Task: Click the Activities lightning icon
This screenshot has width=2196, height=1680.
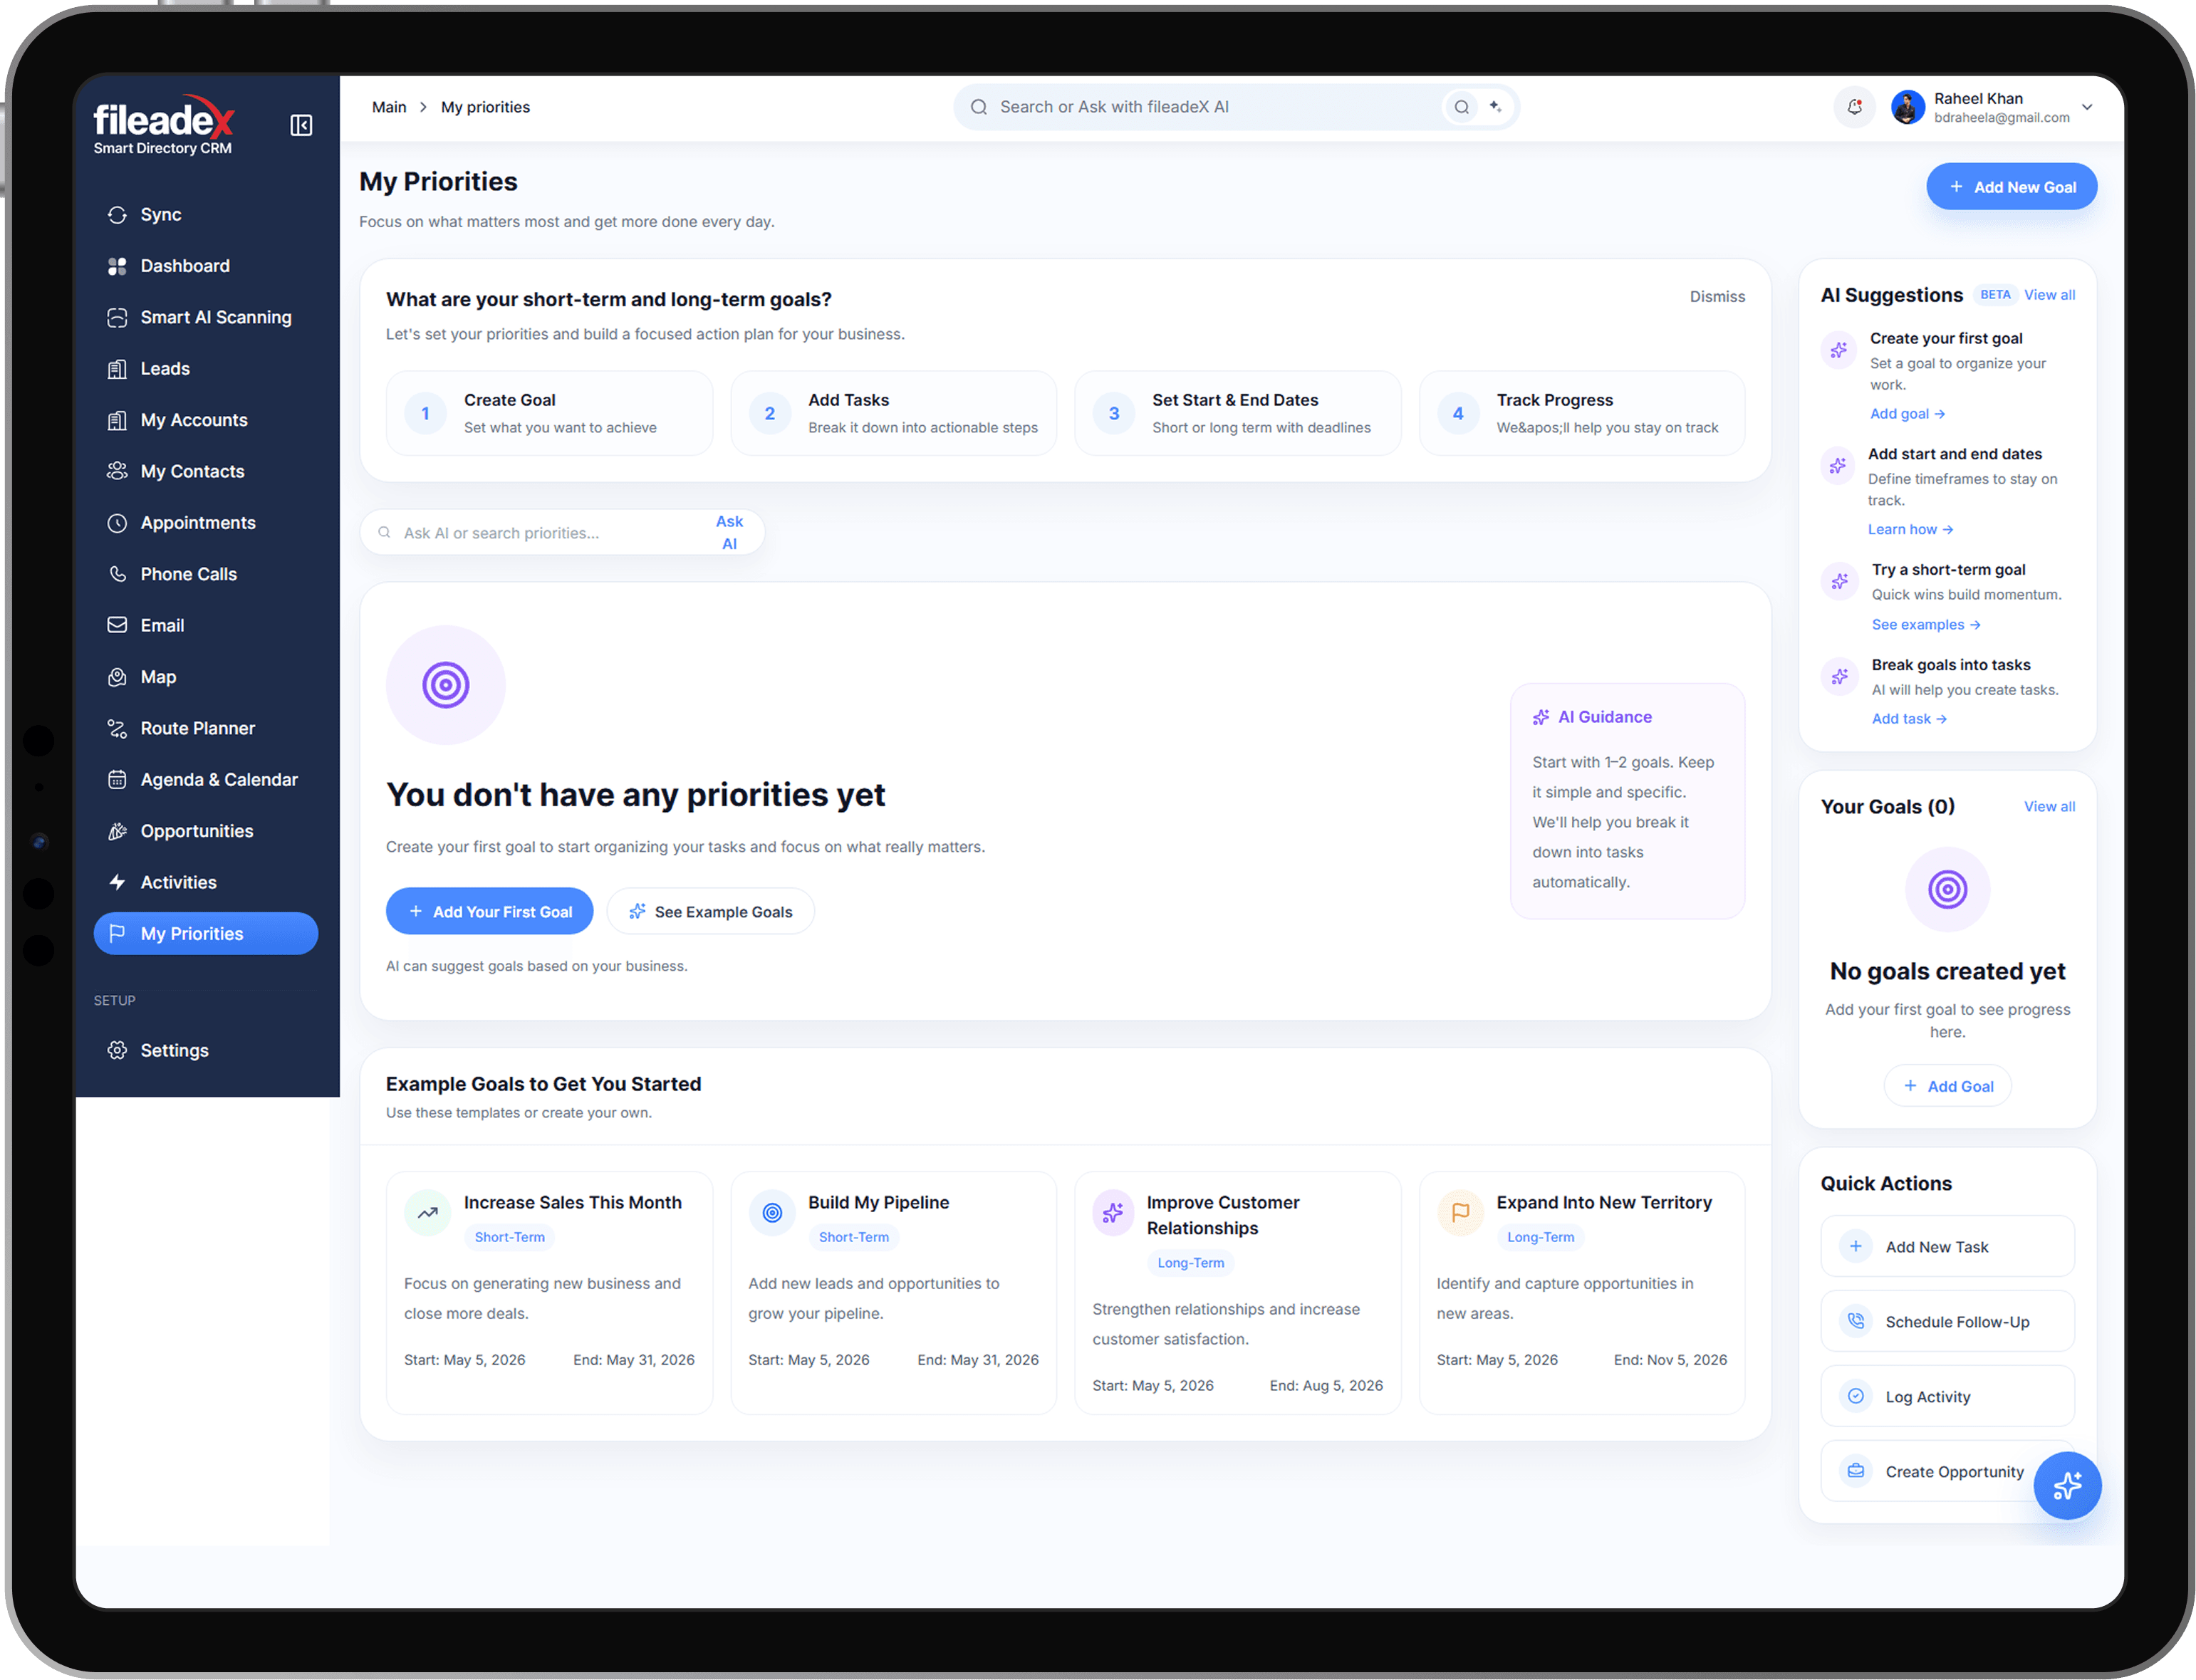Action: [x=117, y=882]
